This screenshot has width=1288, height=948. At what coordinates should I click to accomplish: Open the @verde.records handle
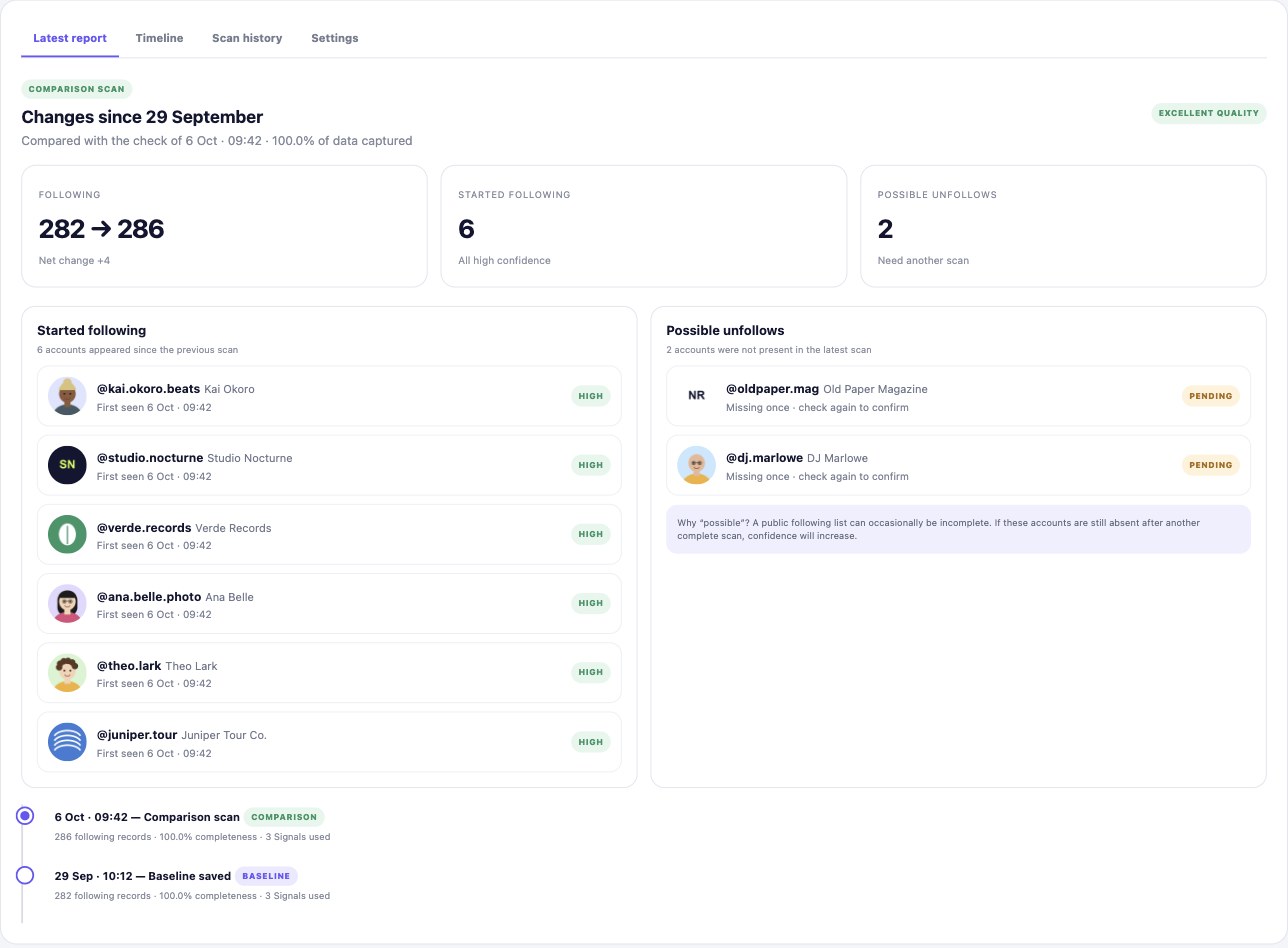pos(144,527)
